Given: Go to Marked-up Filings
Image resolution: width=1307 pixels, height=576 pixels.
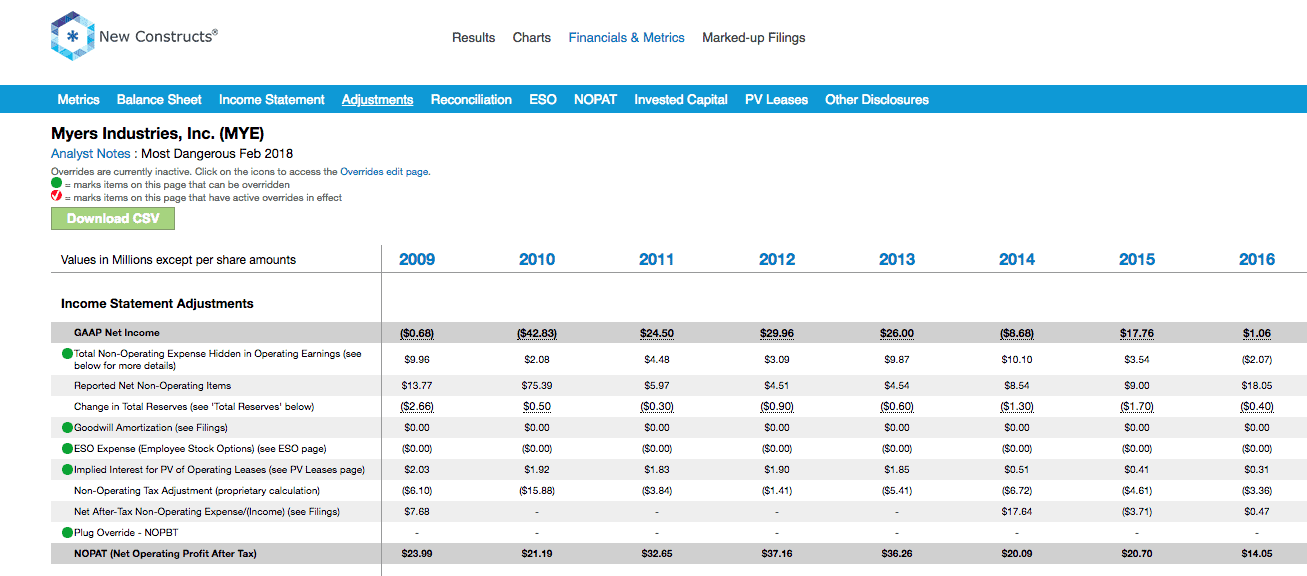Looking at the screenshot, I should [754, 38].
